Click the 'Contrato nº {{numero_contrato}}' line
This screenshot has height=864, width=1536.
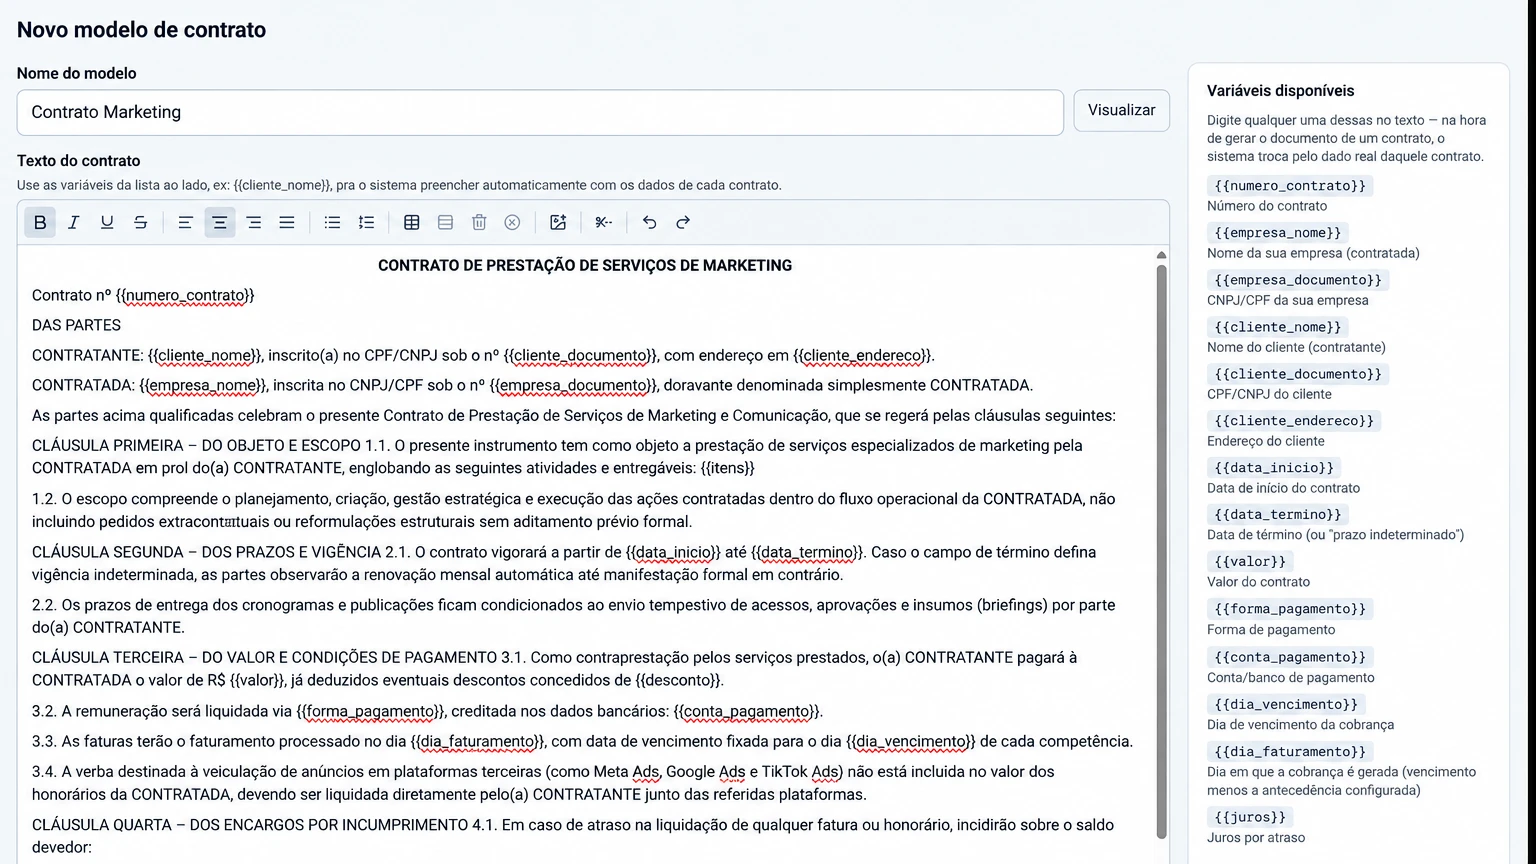click(x=143, y=295)
